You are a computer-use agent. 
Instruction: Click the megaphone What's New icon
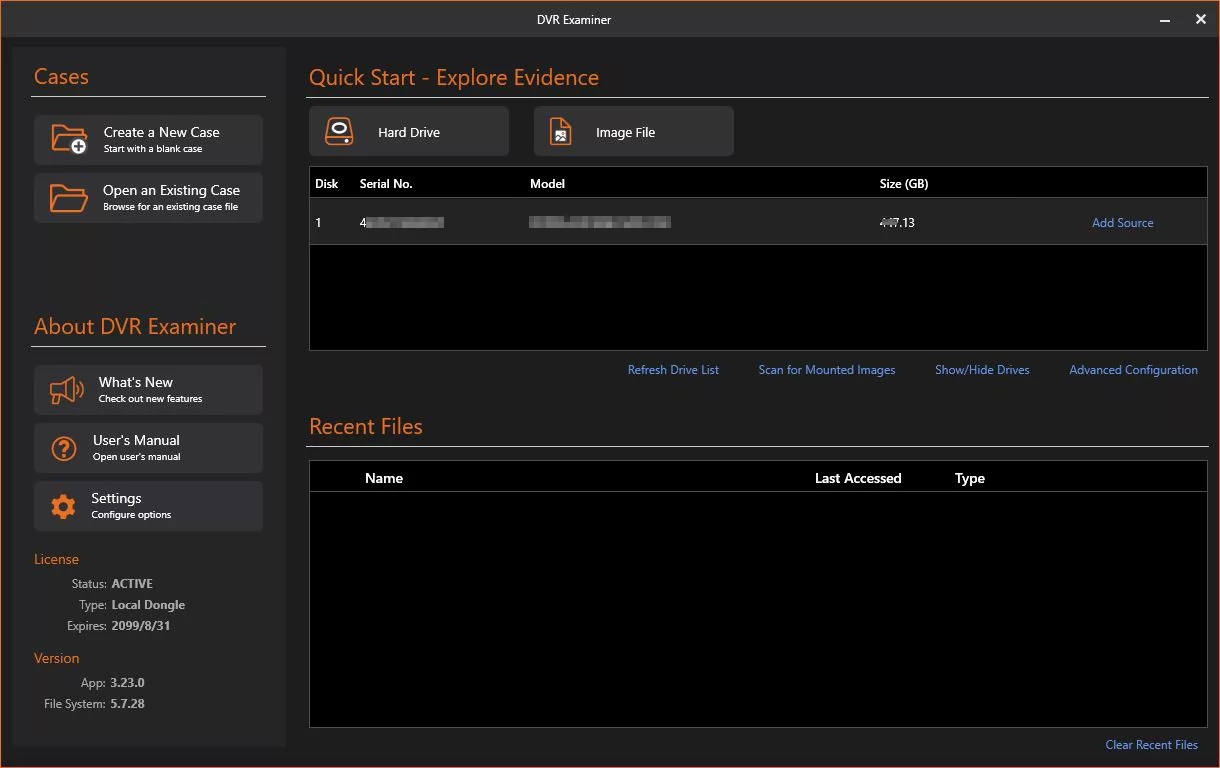66,390
